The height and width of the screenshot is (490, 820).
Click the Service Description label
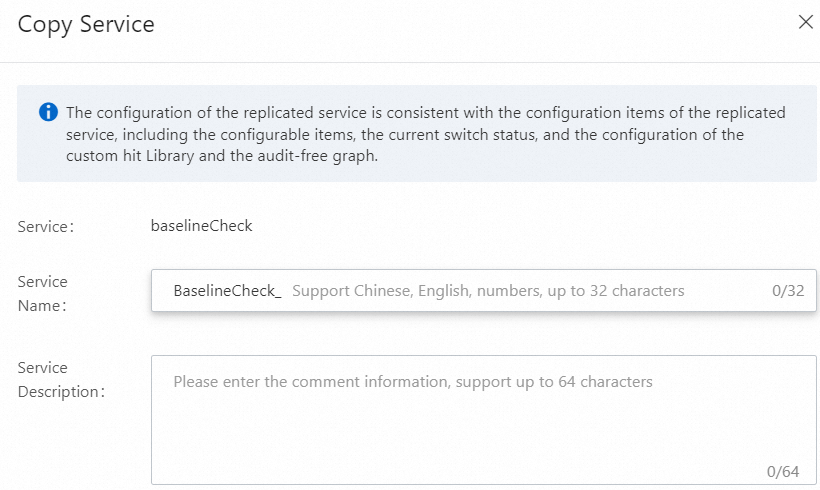[x=61, y=380]
